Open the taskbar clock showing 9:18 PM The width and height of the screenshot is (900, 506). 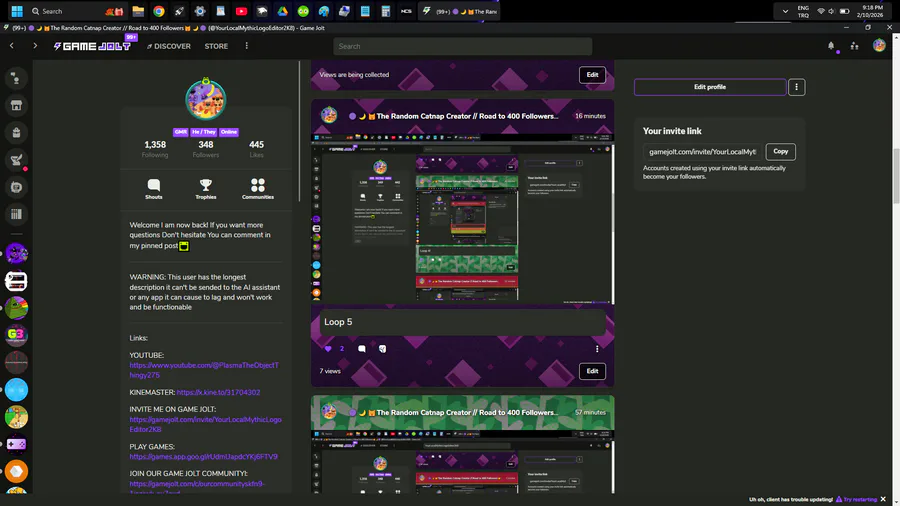872,11
